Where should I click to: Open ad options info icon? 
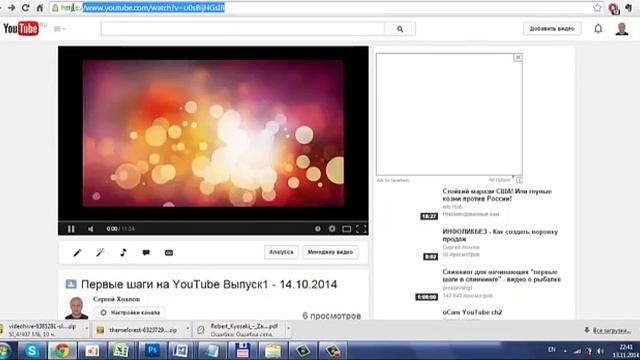519,180
